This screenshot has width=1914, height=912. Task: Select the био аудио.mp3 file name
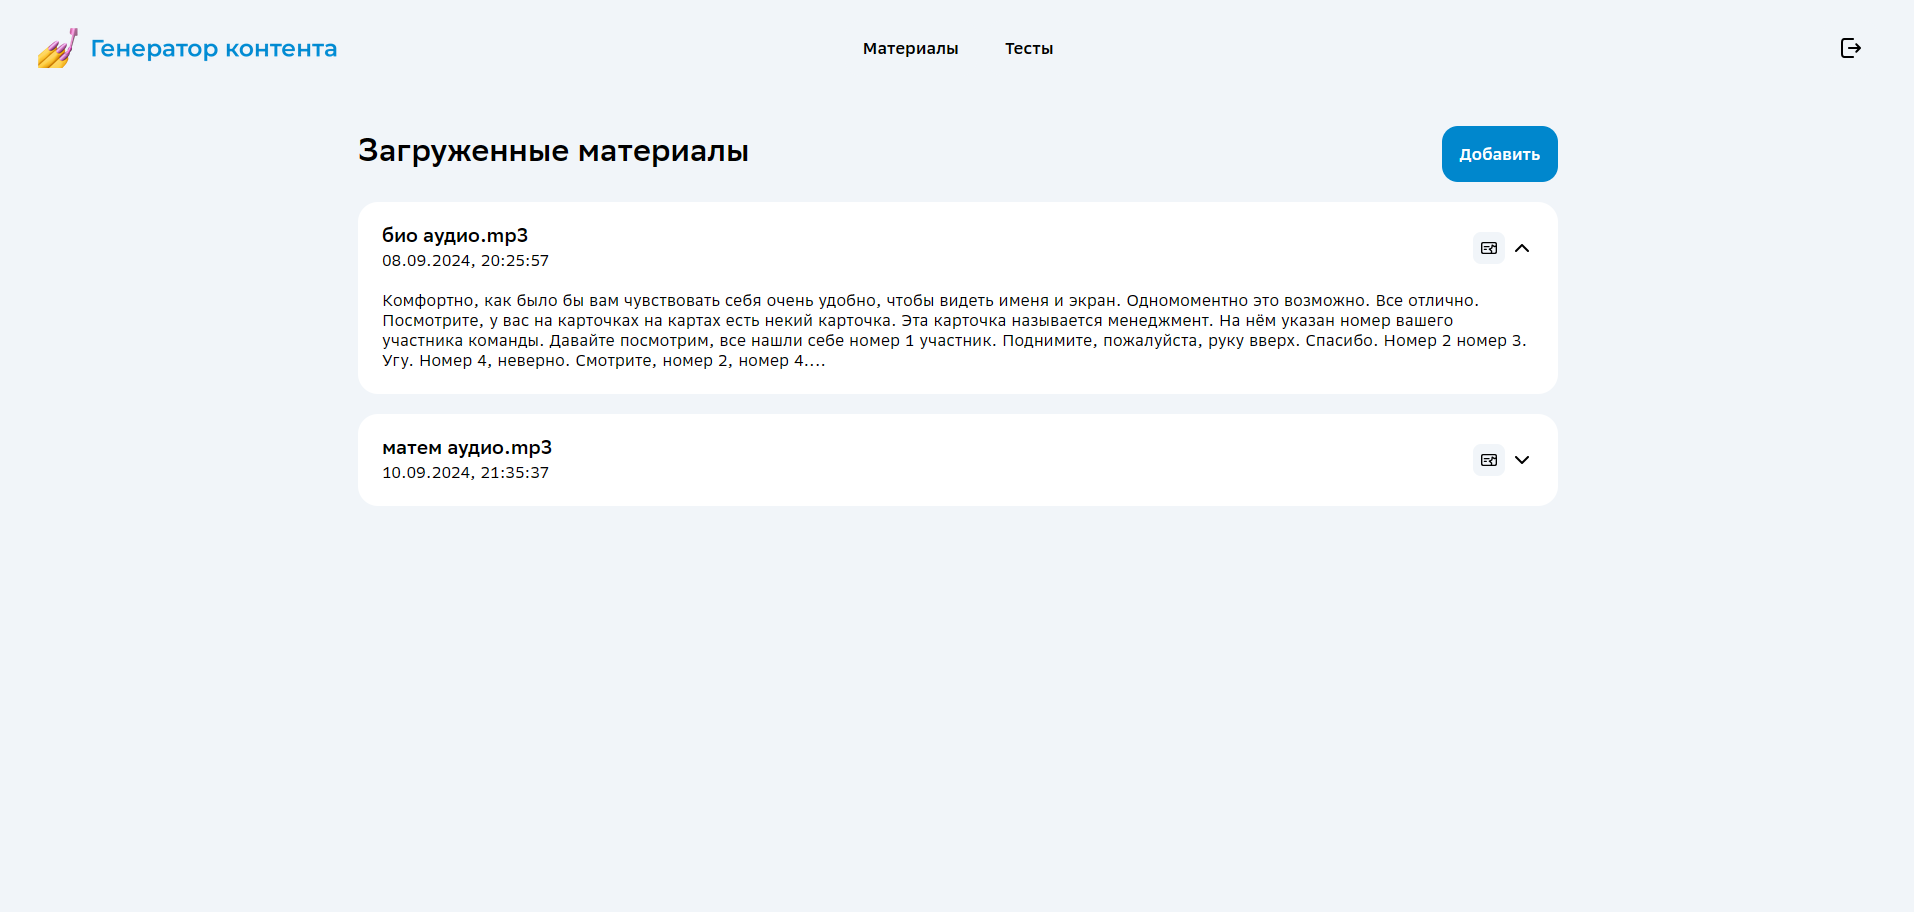click(x=455, y=235)
